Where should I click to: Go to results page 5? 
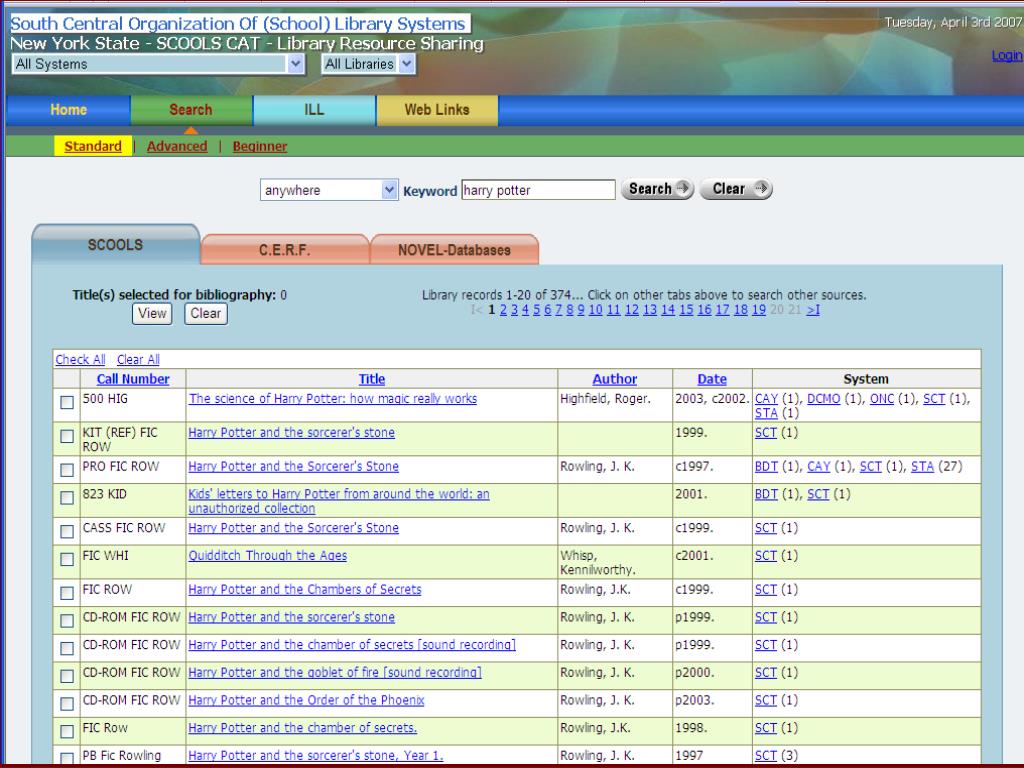[537, 310]
